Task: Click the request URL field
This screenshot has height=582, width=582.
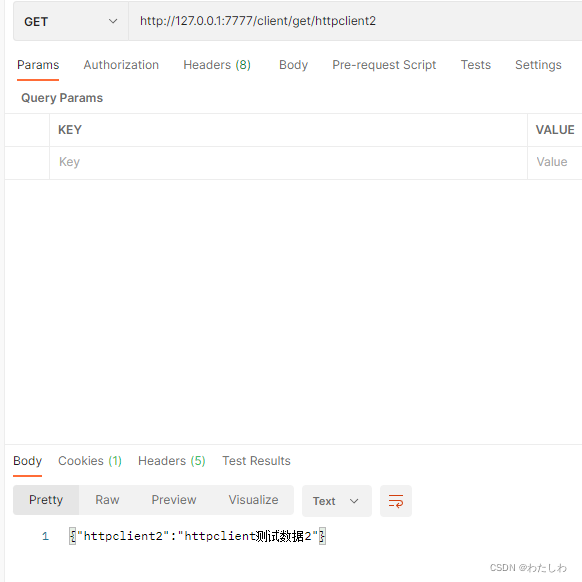Action: point(355,21)
